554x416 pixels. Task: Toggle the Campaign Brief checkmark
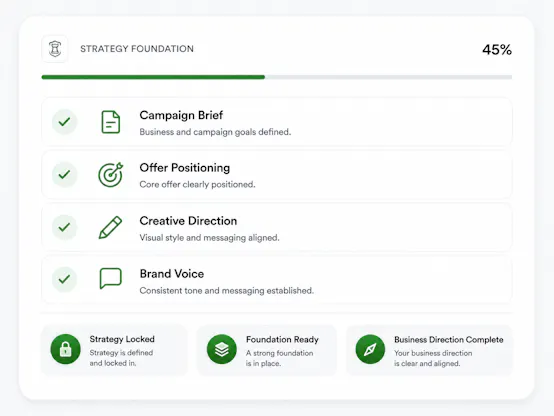pyautogui.click(x=64, y=122)
